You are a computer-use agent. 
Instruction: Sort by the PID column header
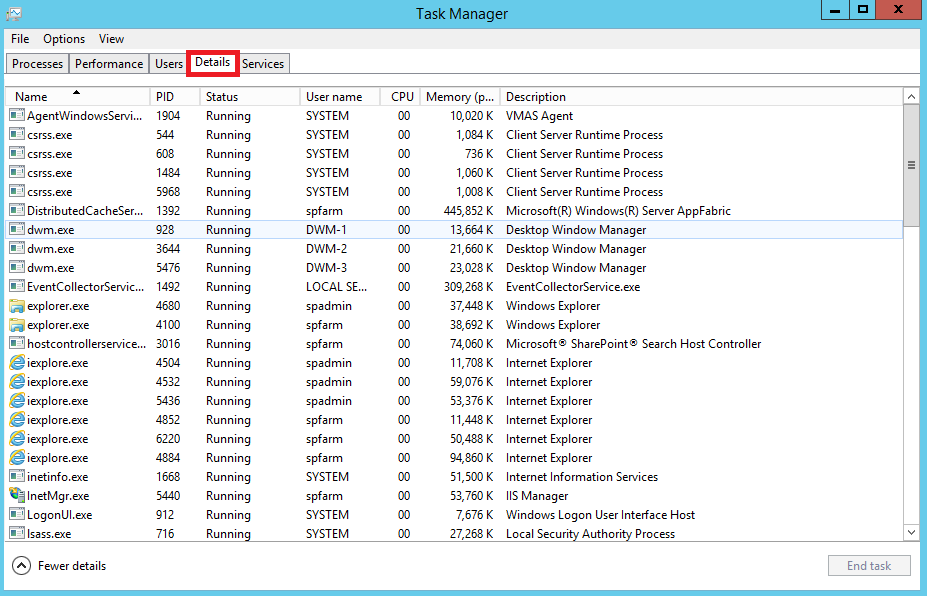(x=175, y=96)
